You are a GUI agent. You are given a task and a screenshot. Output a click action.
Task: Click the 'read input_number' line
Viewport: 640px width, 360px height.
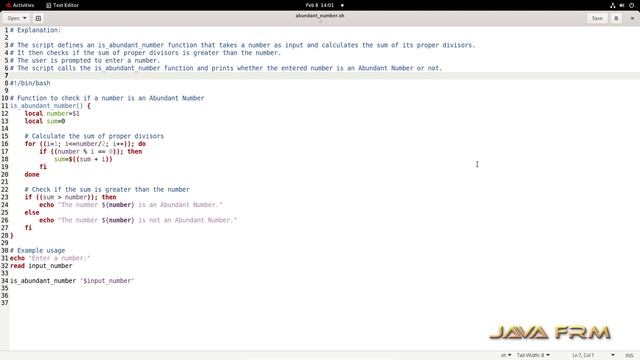[x=41, y=266]
